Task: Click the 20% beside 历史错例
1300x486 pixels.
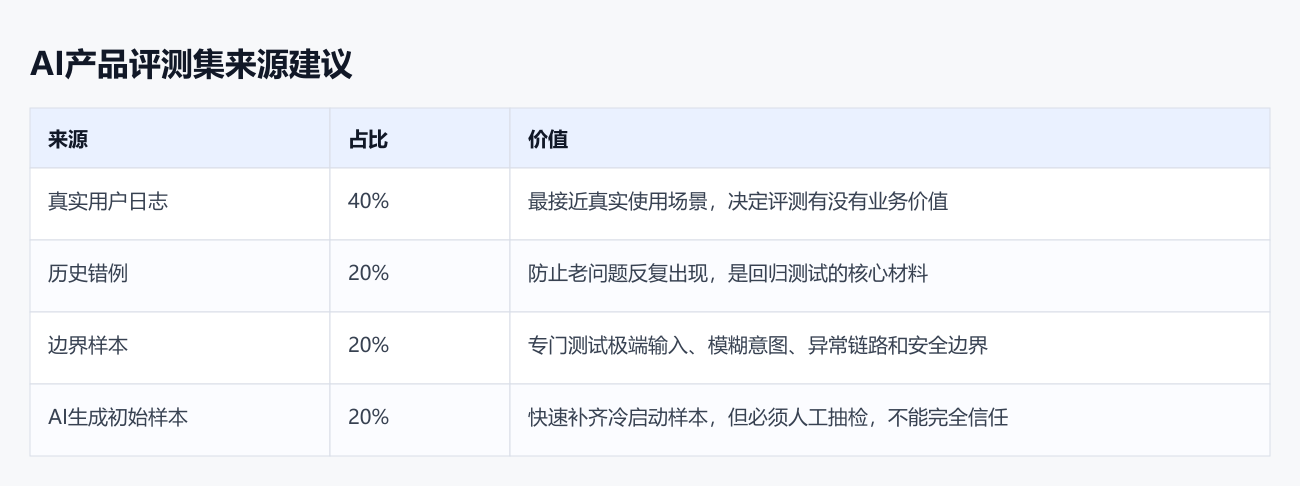Action: 368,272
